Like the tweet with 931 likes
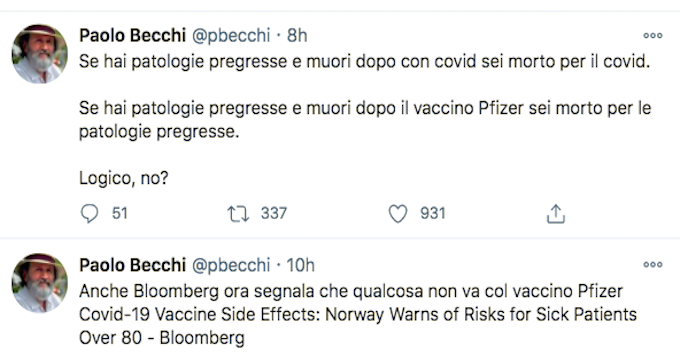Viewport: 680px width, 360px height. tap(398, 214)
